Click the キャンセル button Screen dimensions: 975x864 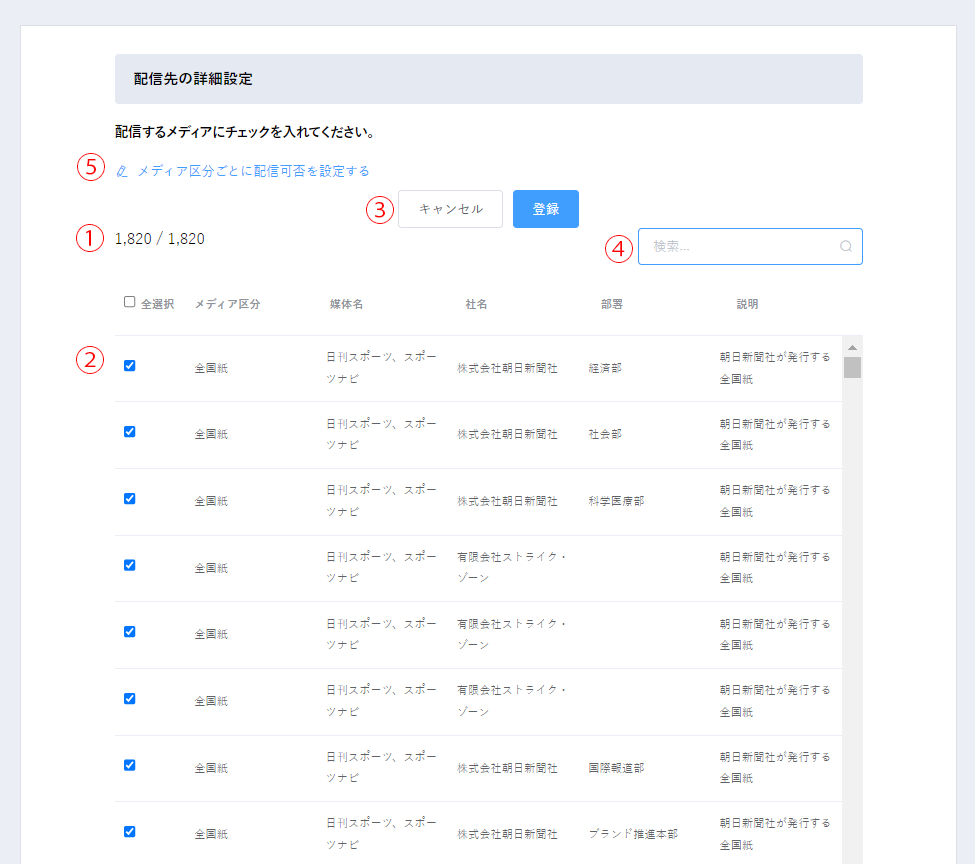coord(450,209)
